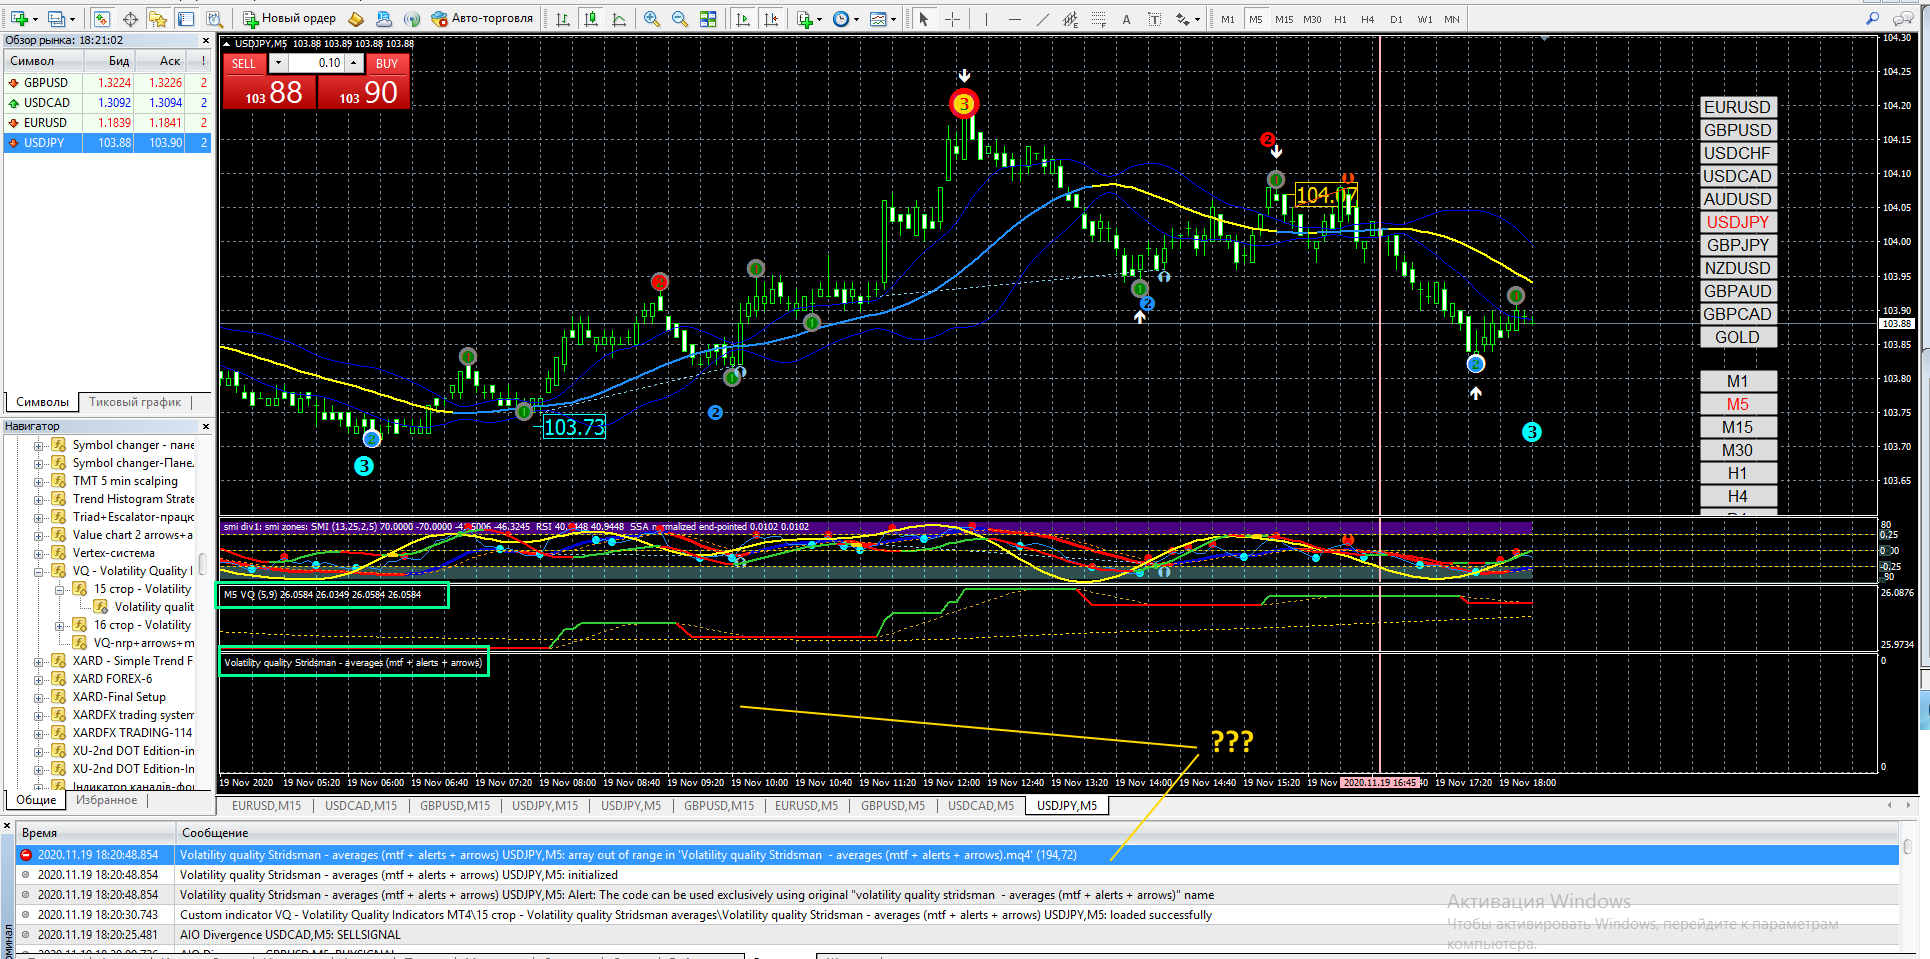
Task: Collapse the VQ - Volatility Quality tree folder
Action: coord(39,571)
